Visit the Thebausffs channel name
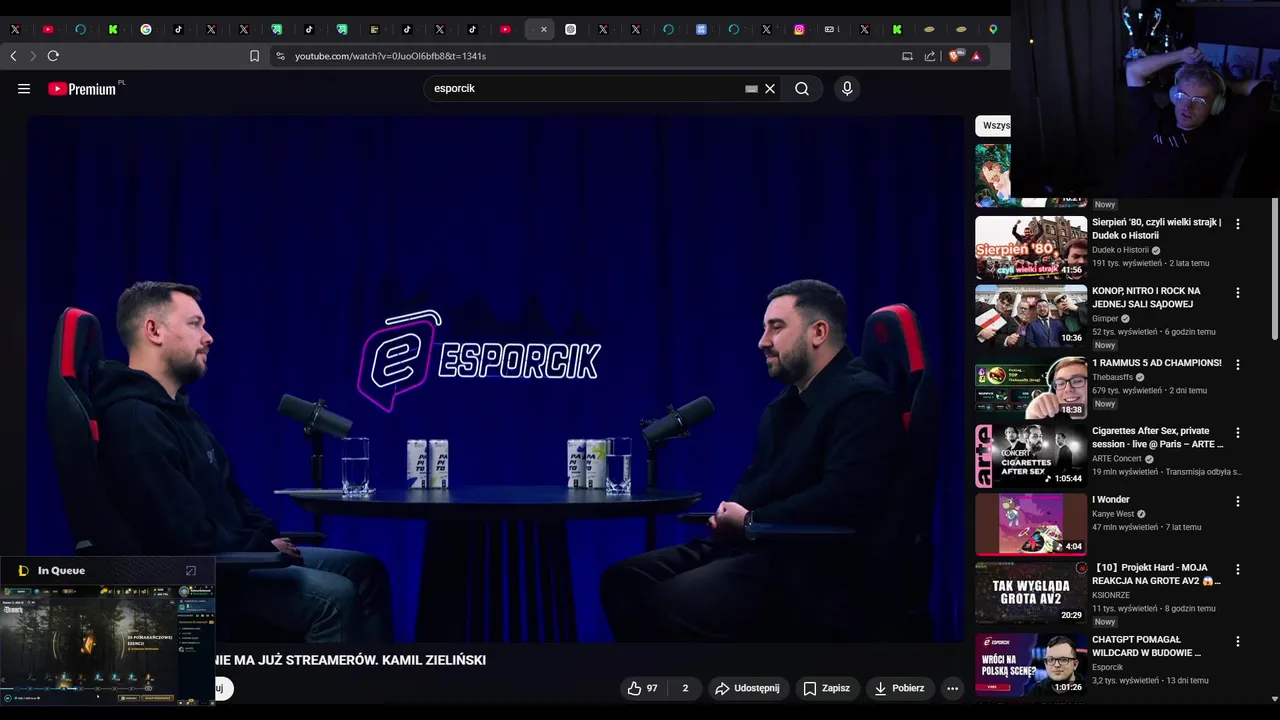Viewport: 1280px width, 720px height. (x=1112, y=377)
